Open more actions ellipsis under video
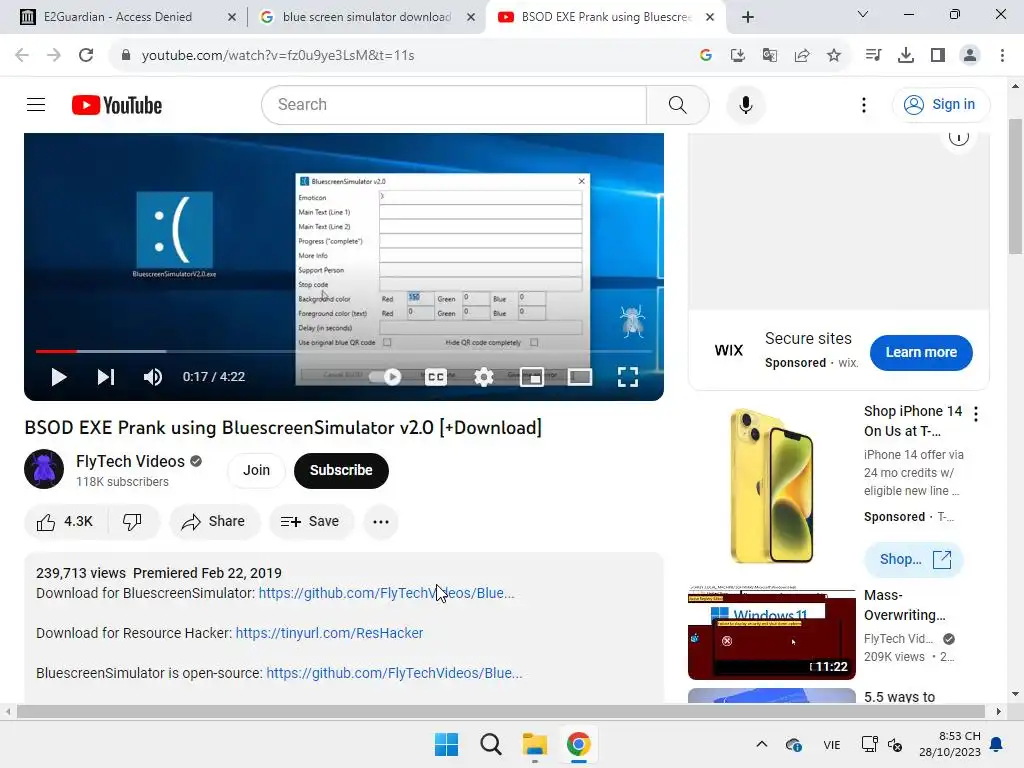The height and width of the screenshot is (768, 1024). 381,522
